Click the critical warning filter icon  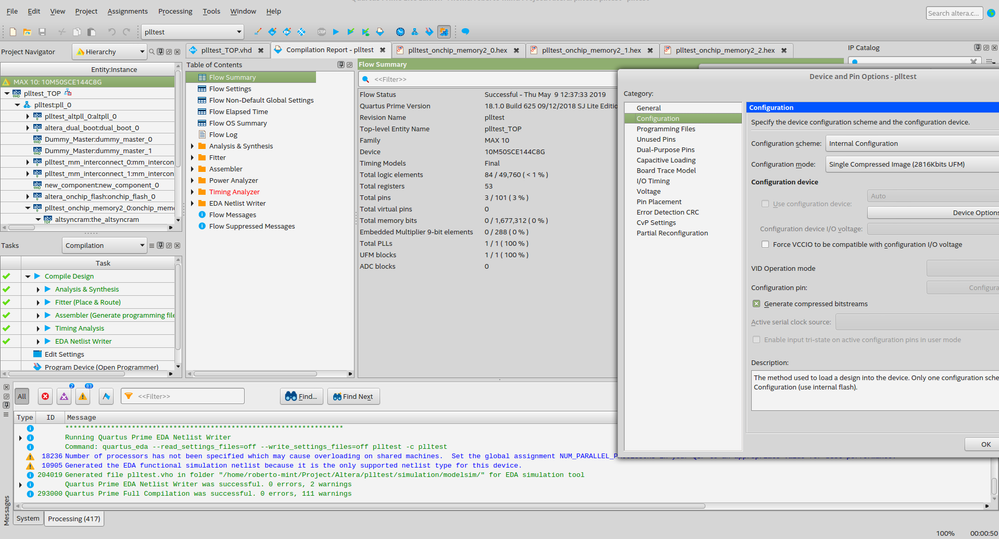click(64, 397)
